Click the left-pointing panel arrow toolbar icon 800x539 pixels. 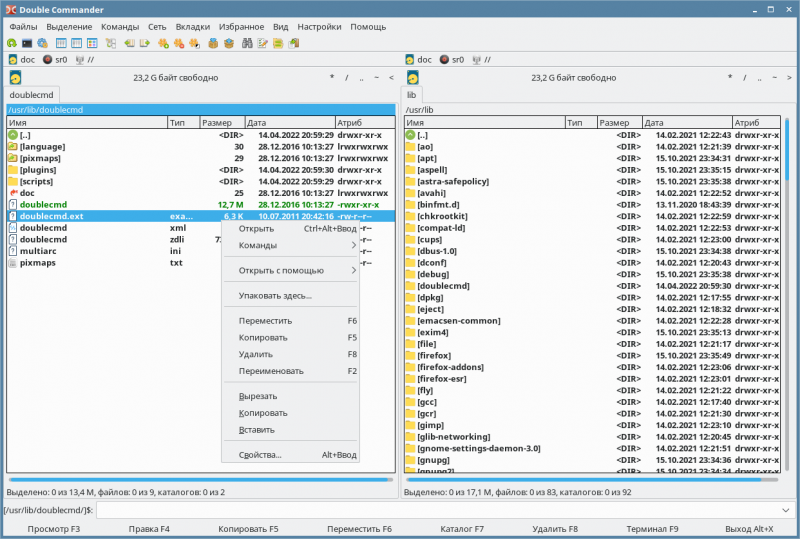coord(130,43)
